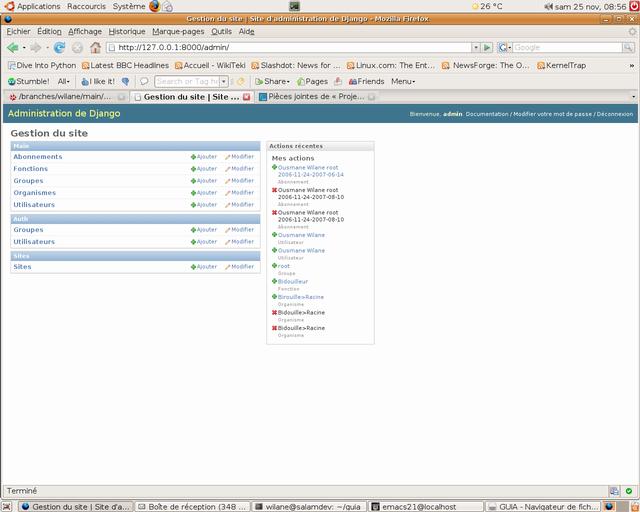Screen dimensions: 640x512
Task: Click the Firefox launcher in top panel
Action: [x=154, y=6]
